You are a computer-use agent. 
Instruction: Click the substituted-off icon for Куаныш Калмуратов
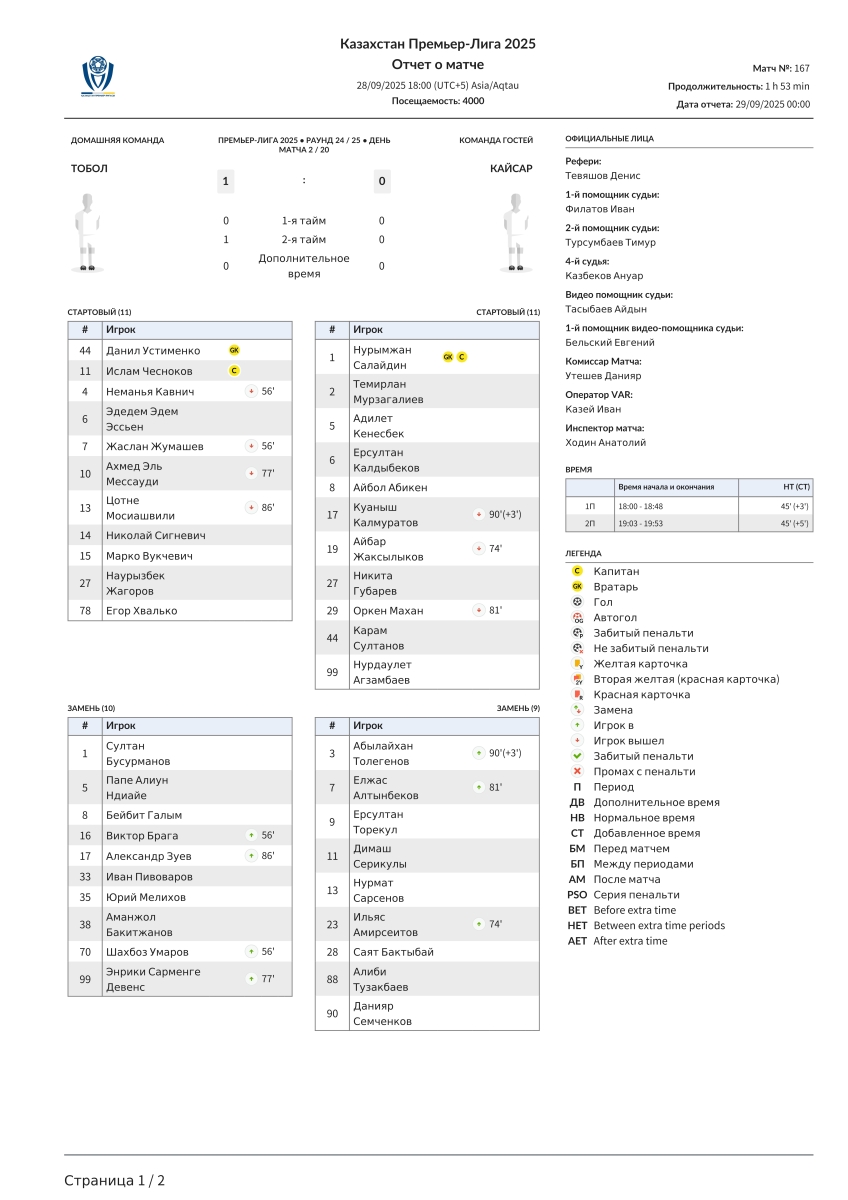pos(478,515)
